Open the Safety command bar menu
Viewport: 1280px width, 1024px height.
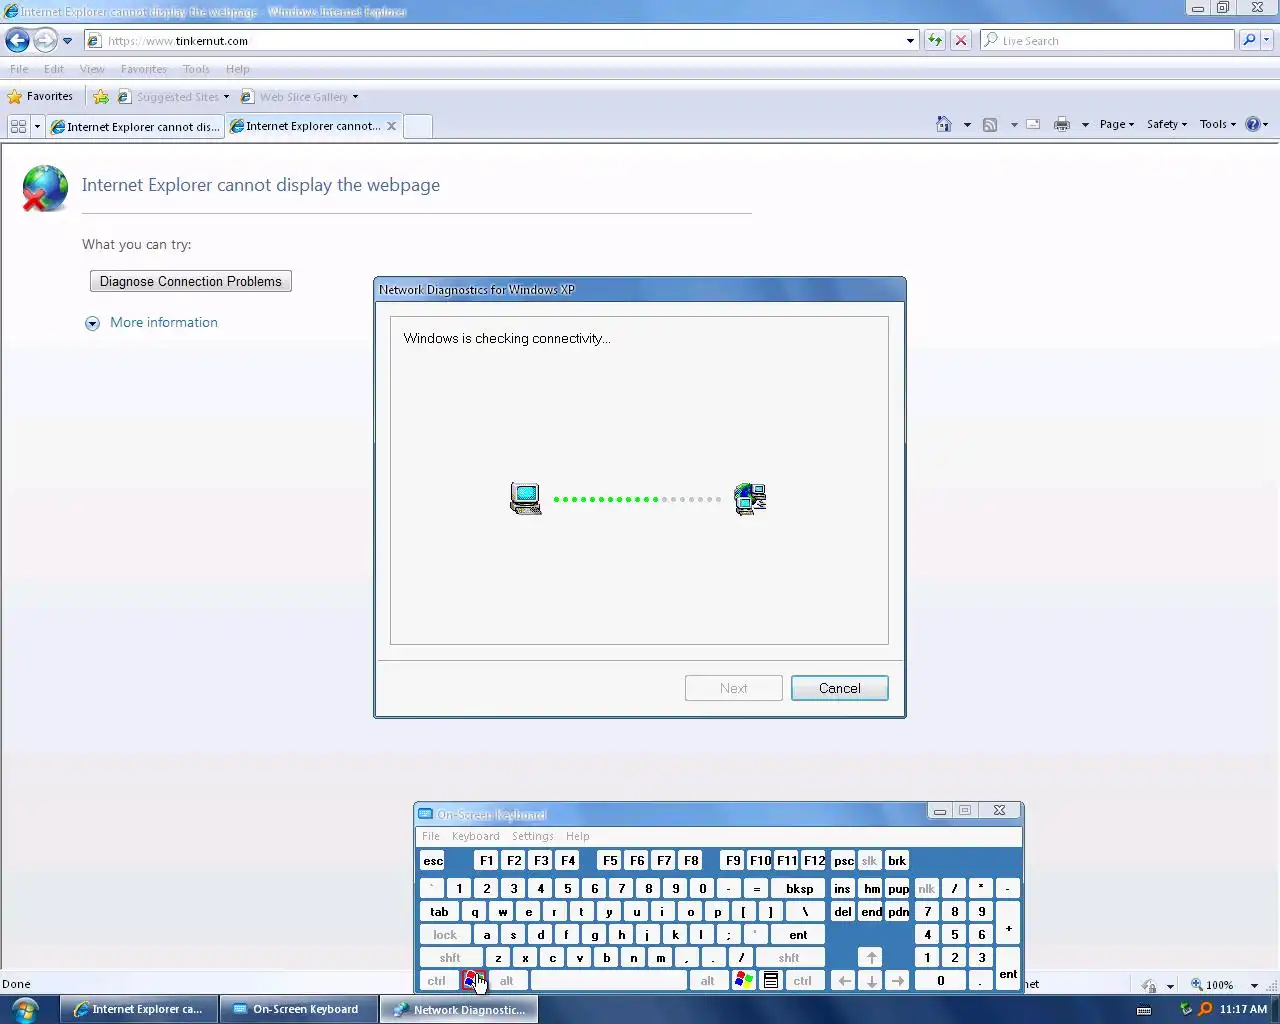(x=1167, y=125)
